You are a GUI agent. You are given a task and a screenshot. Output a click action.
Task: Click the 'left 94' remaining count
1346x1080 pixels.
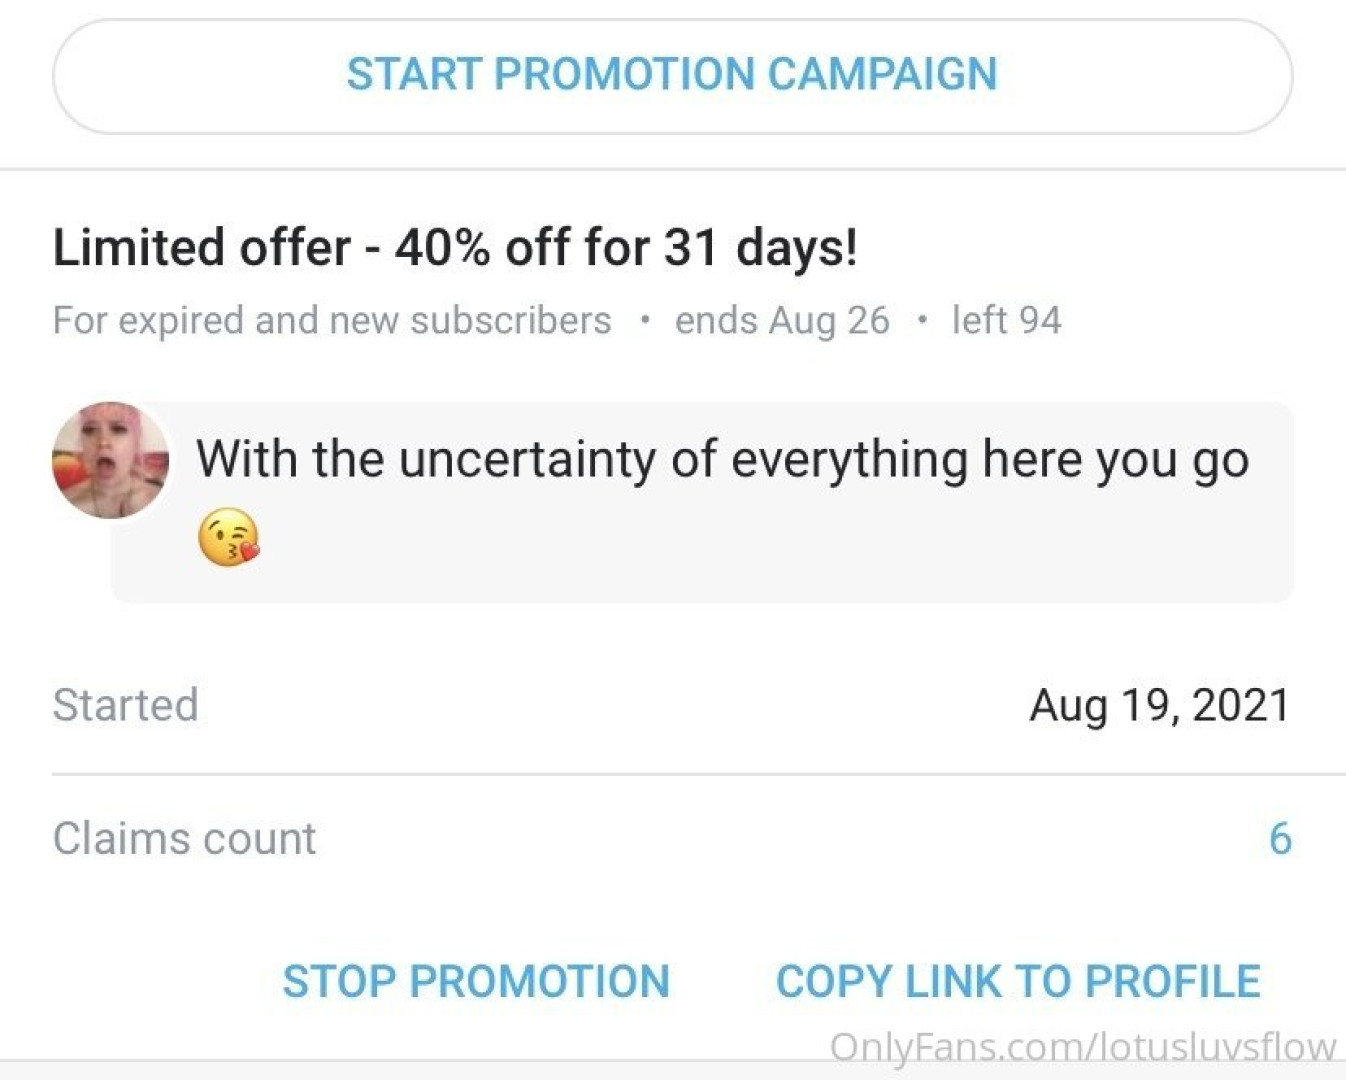click(1006, 321)
